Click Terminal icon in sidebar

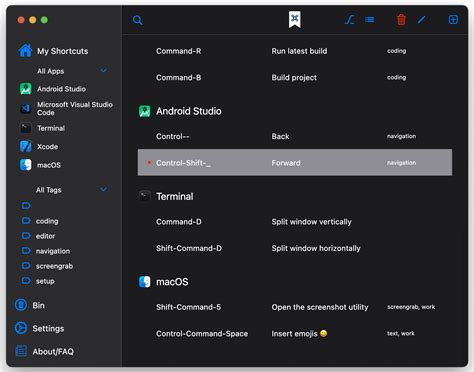(26, 128)
